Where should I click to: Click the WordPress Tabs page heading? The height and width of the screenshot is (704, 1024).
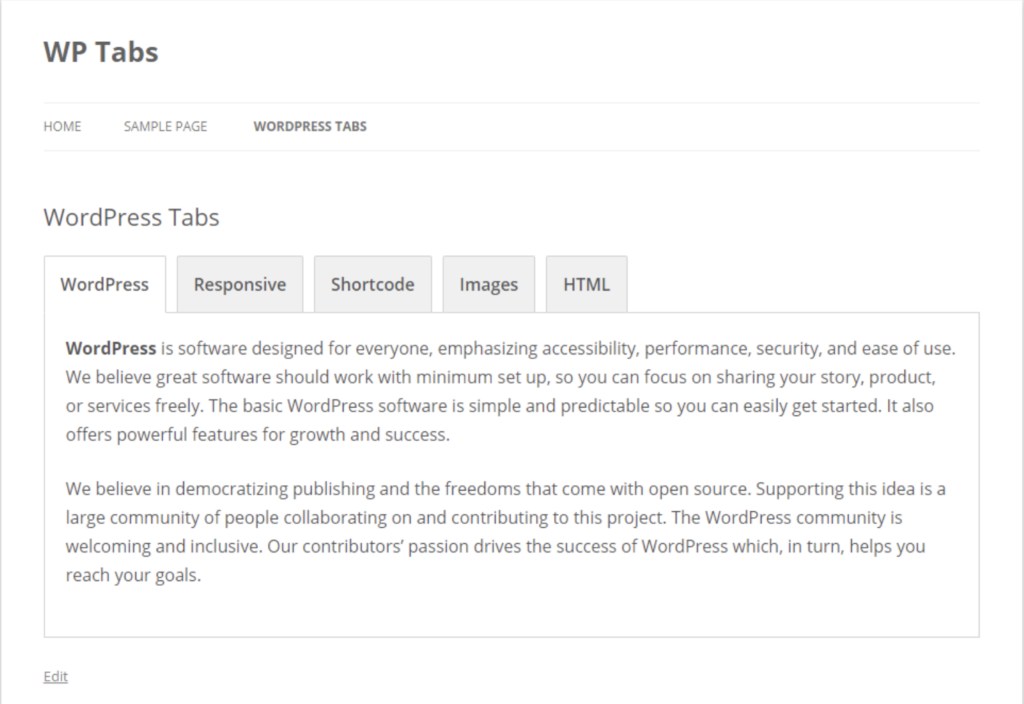131,217
